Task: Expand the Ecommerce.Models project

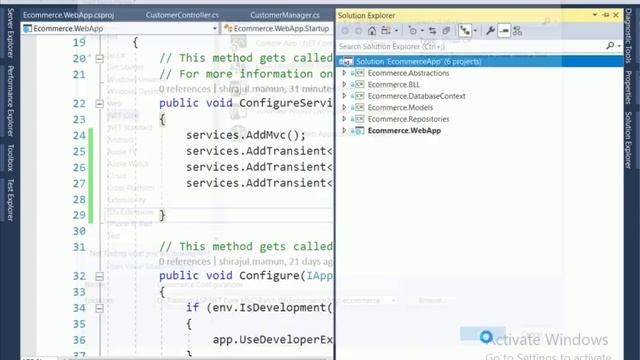Action: 344,107
